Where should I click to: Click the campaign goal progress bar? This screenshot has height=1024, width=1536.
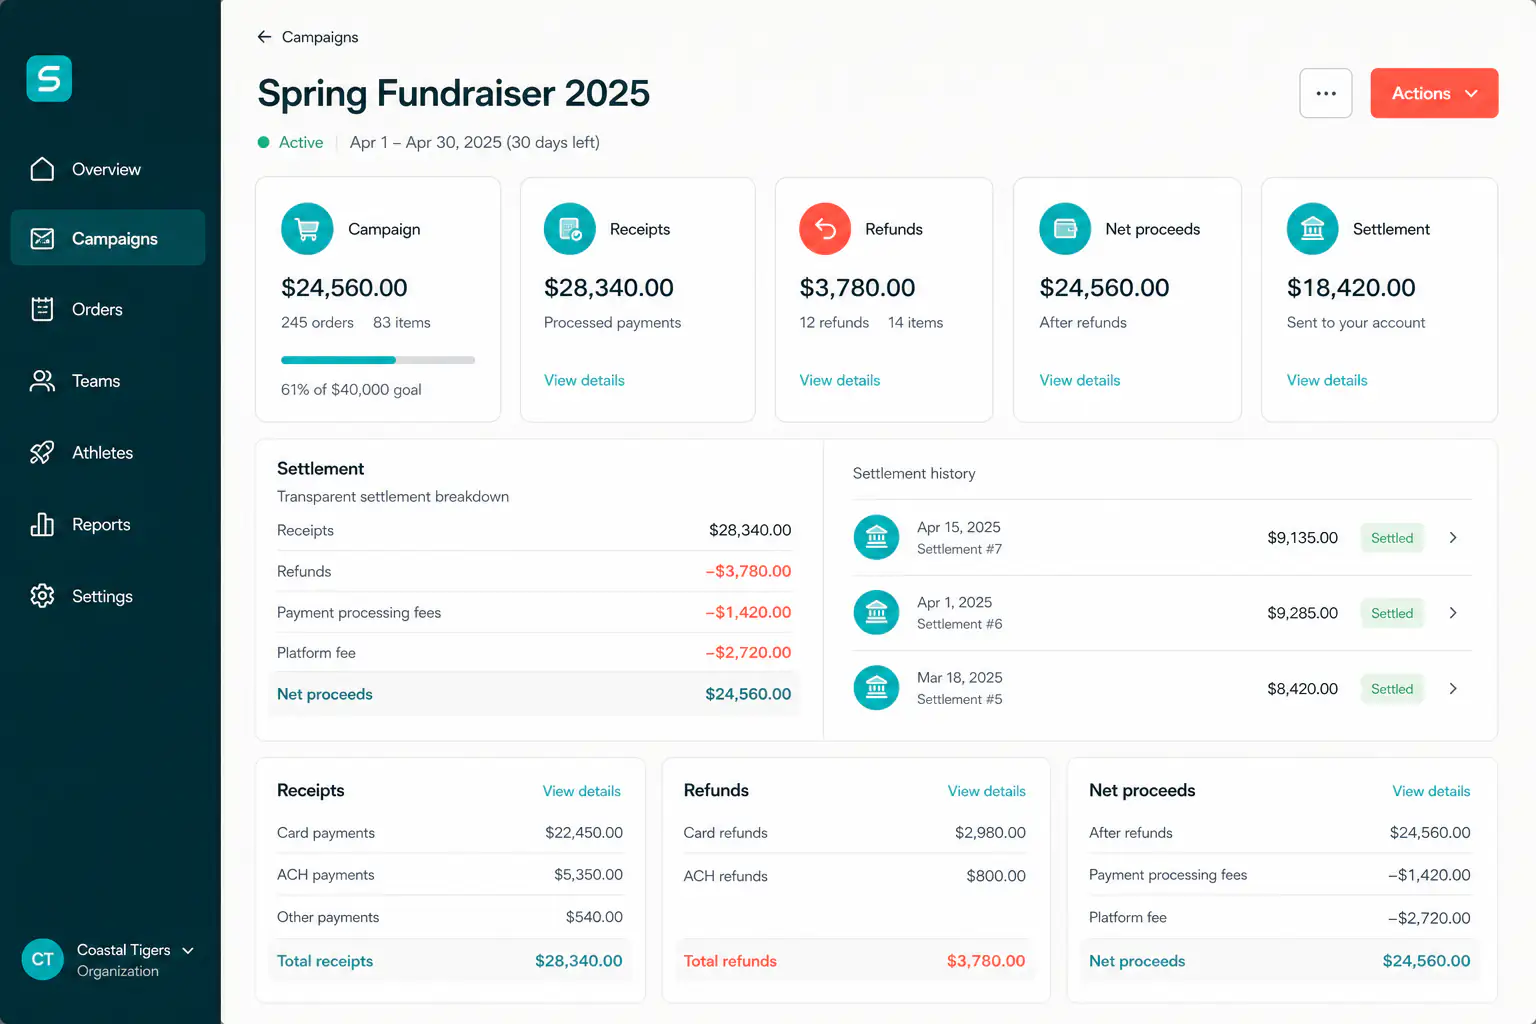tap(378, 360)
